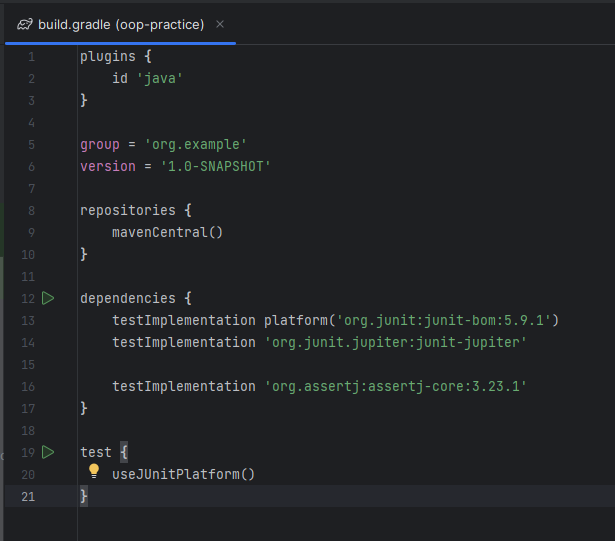615x541 pixels.
Task: Click the 'org.example' string
Action: click(195, 144)
